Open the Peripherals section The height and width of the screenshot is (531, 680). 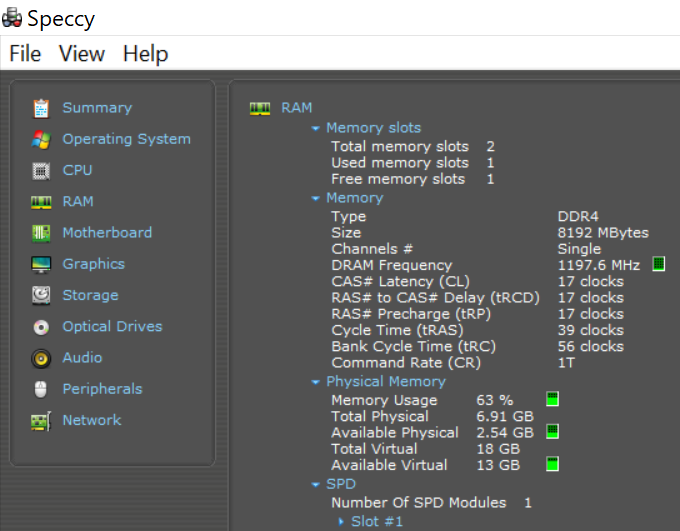click(x=102, y=389)
